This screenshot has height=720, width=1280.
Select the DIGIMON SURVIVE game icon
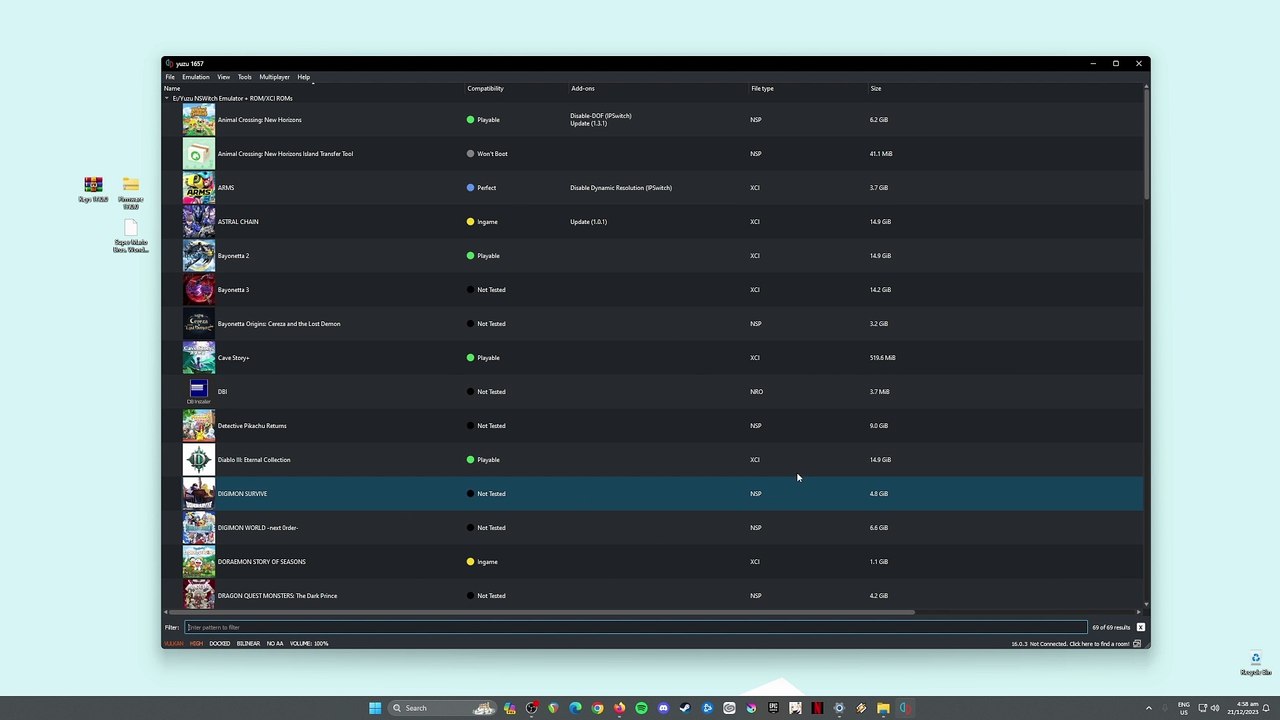(x=198, y=494)
